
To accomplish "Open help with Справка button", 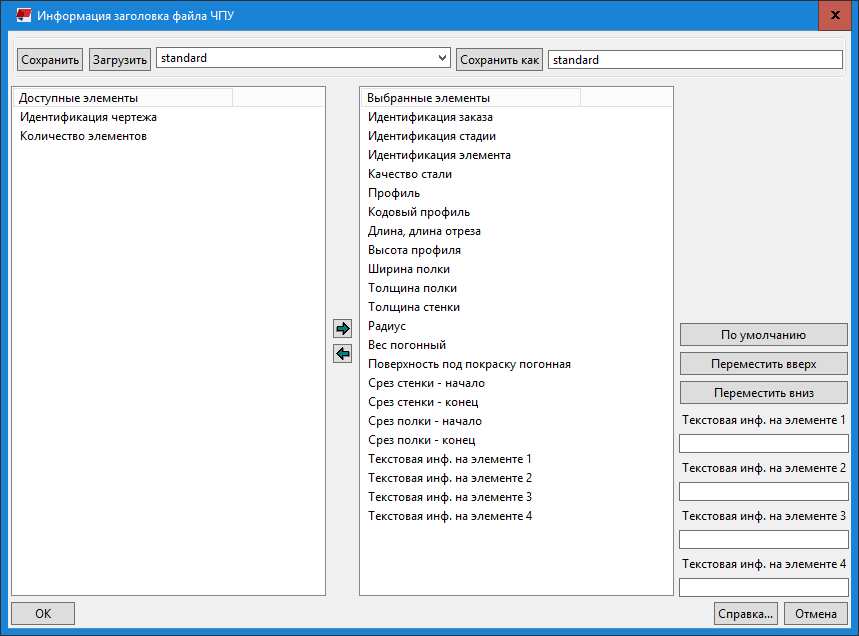I will click(x=746, y=614).
